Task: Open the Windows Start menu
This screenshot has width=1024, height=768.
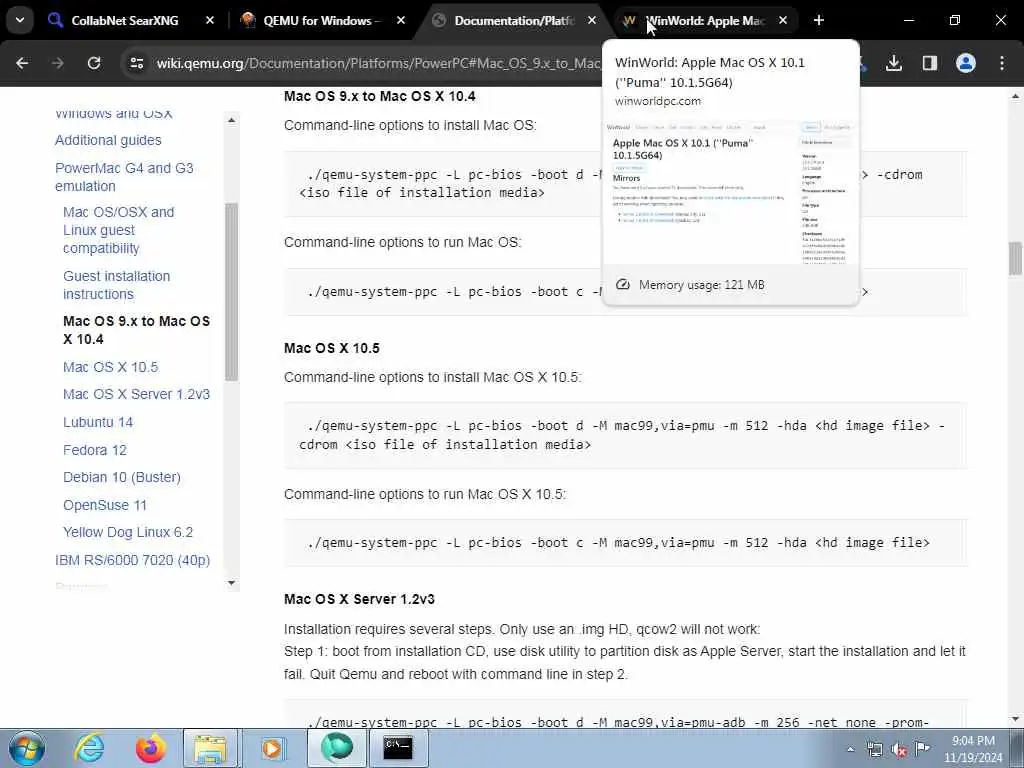Action: coord(26,748)
